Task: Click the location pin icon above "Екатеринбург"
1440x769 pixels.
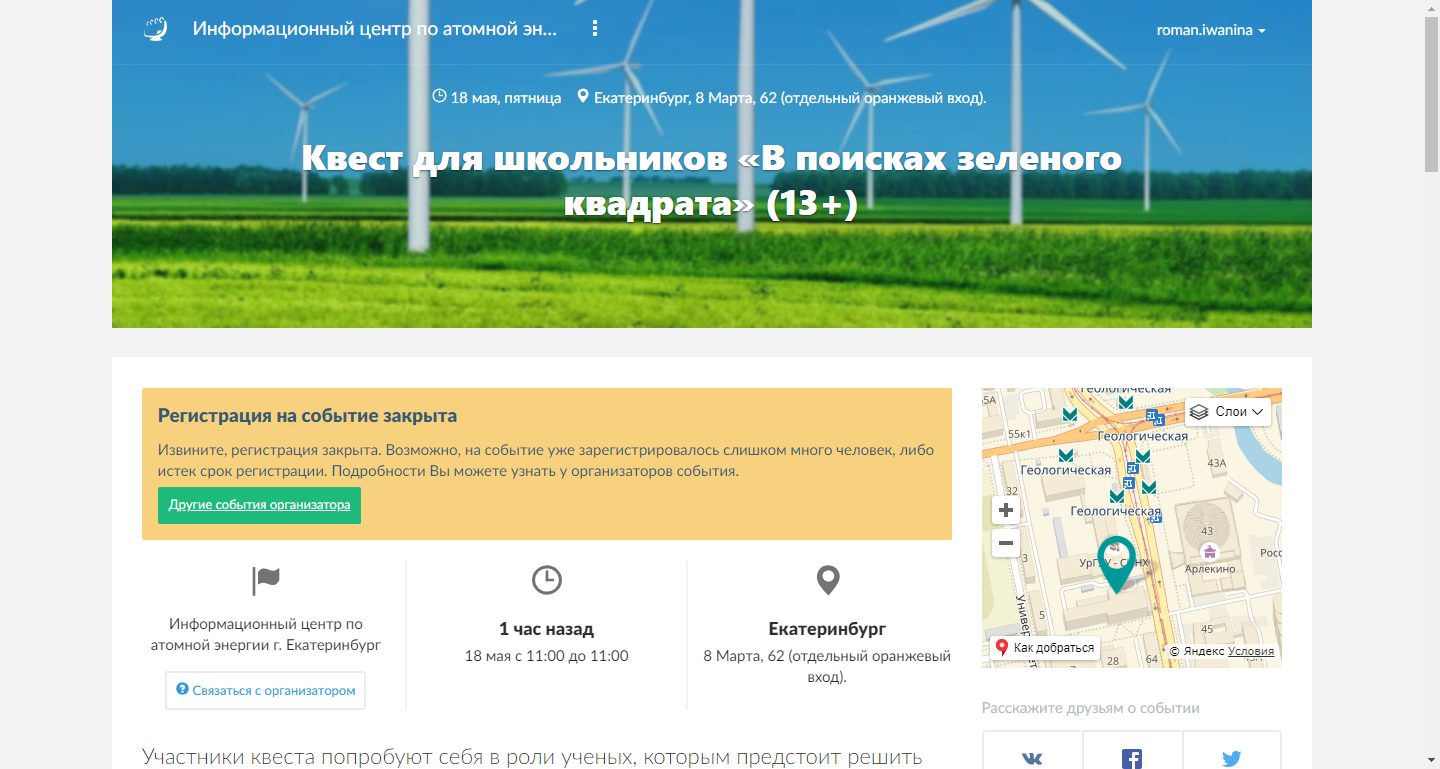Action: 827,580
